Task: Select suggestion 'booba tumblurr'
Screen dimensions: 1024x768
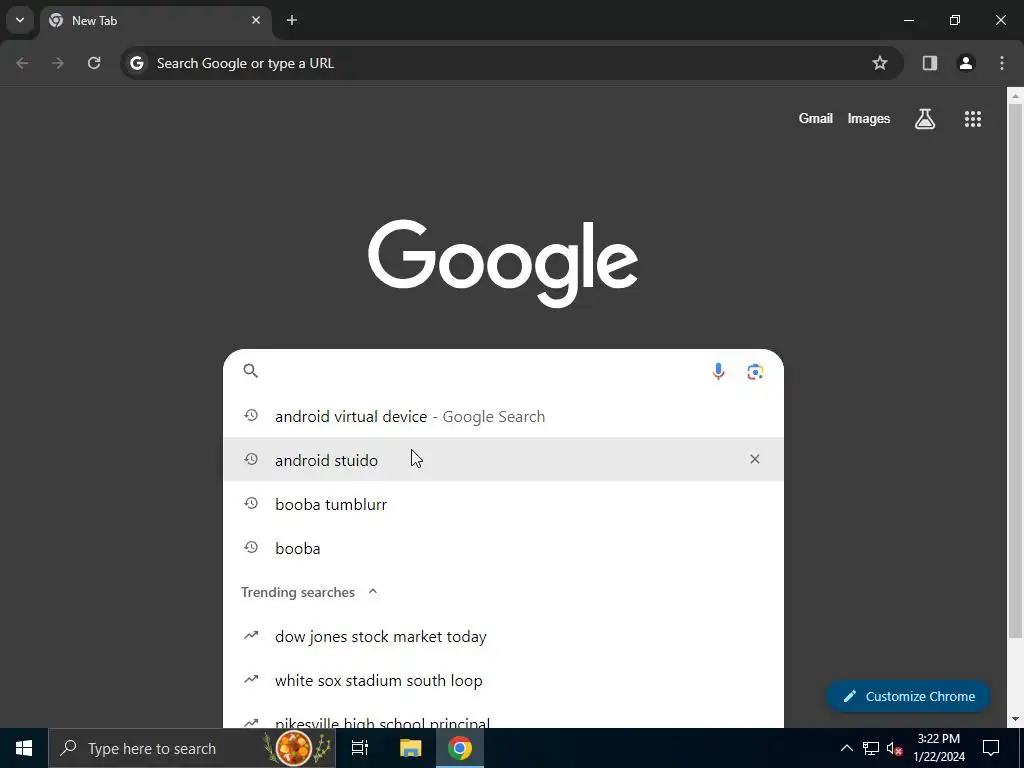Action: 504,504
